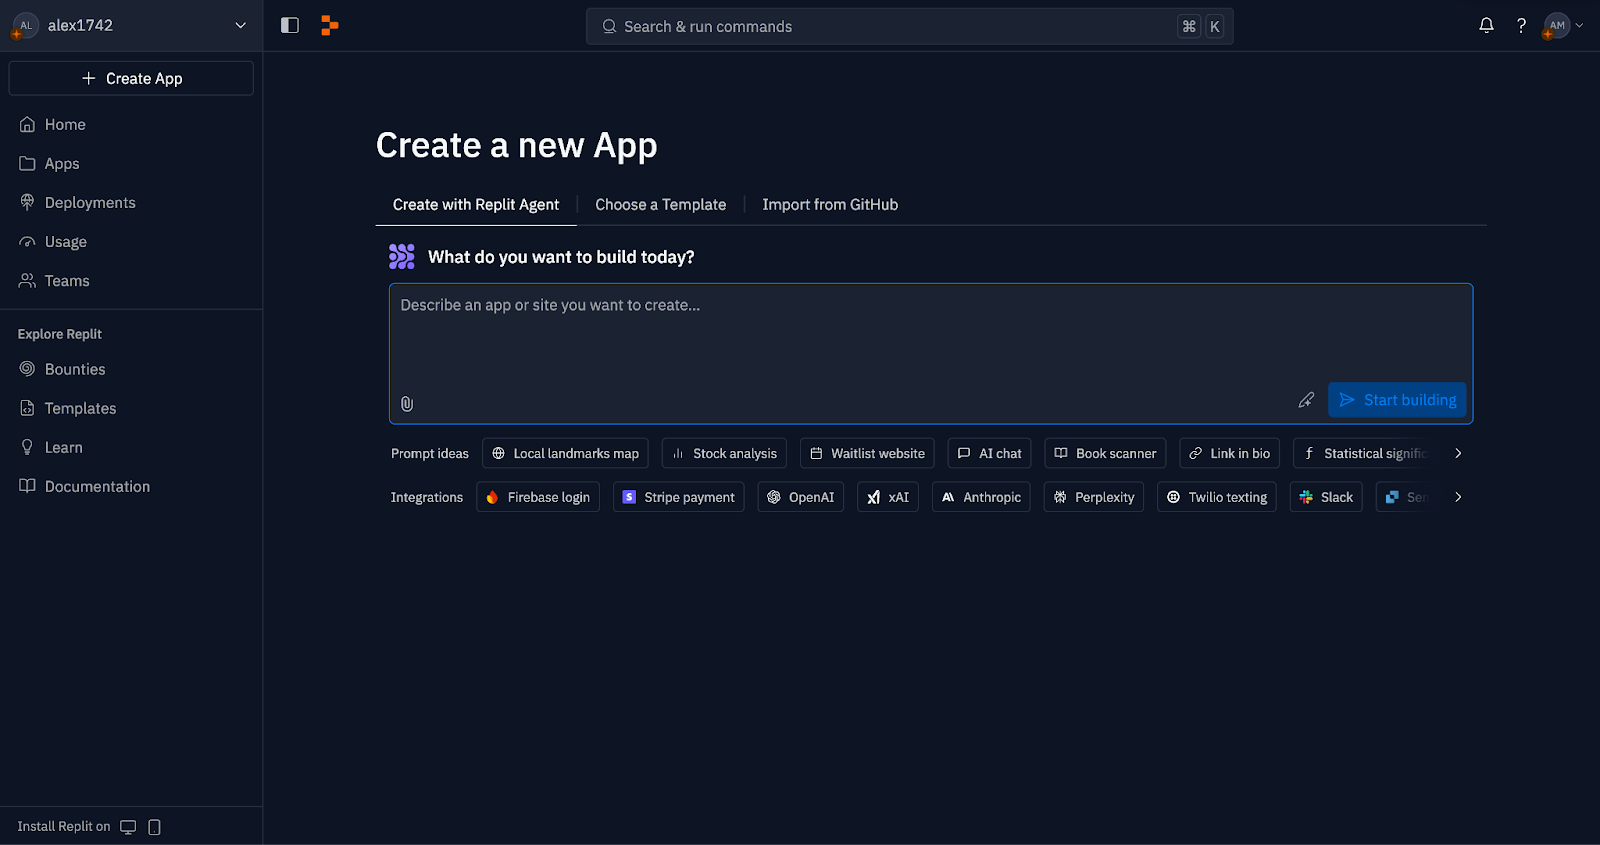The image size is (1600, 845).
Task: Choose the Waitlist website prompt idea
Action: pyautogui.click(x=867, y=454)
